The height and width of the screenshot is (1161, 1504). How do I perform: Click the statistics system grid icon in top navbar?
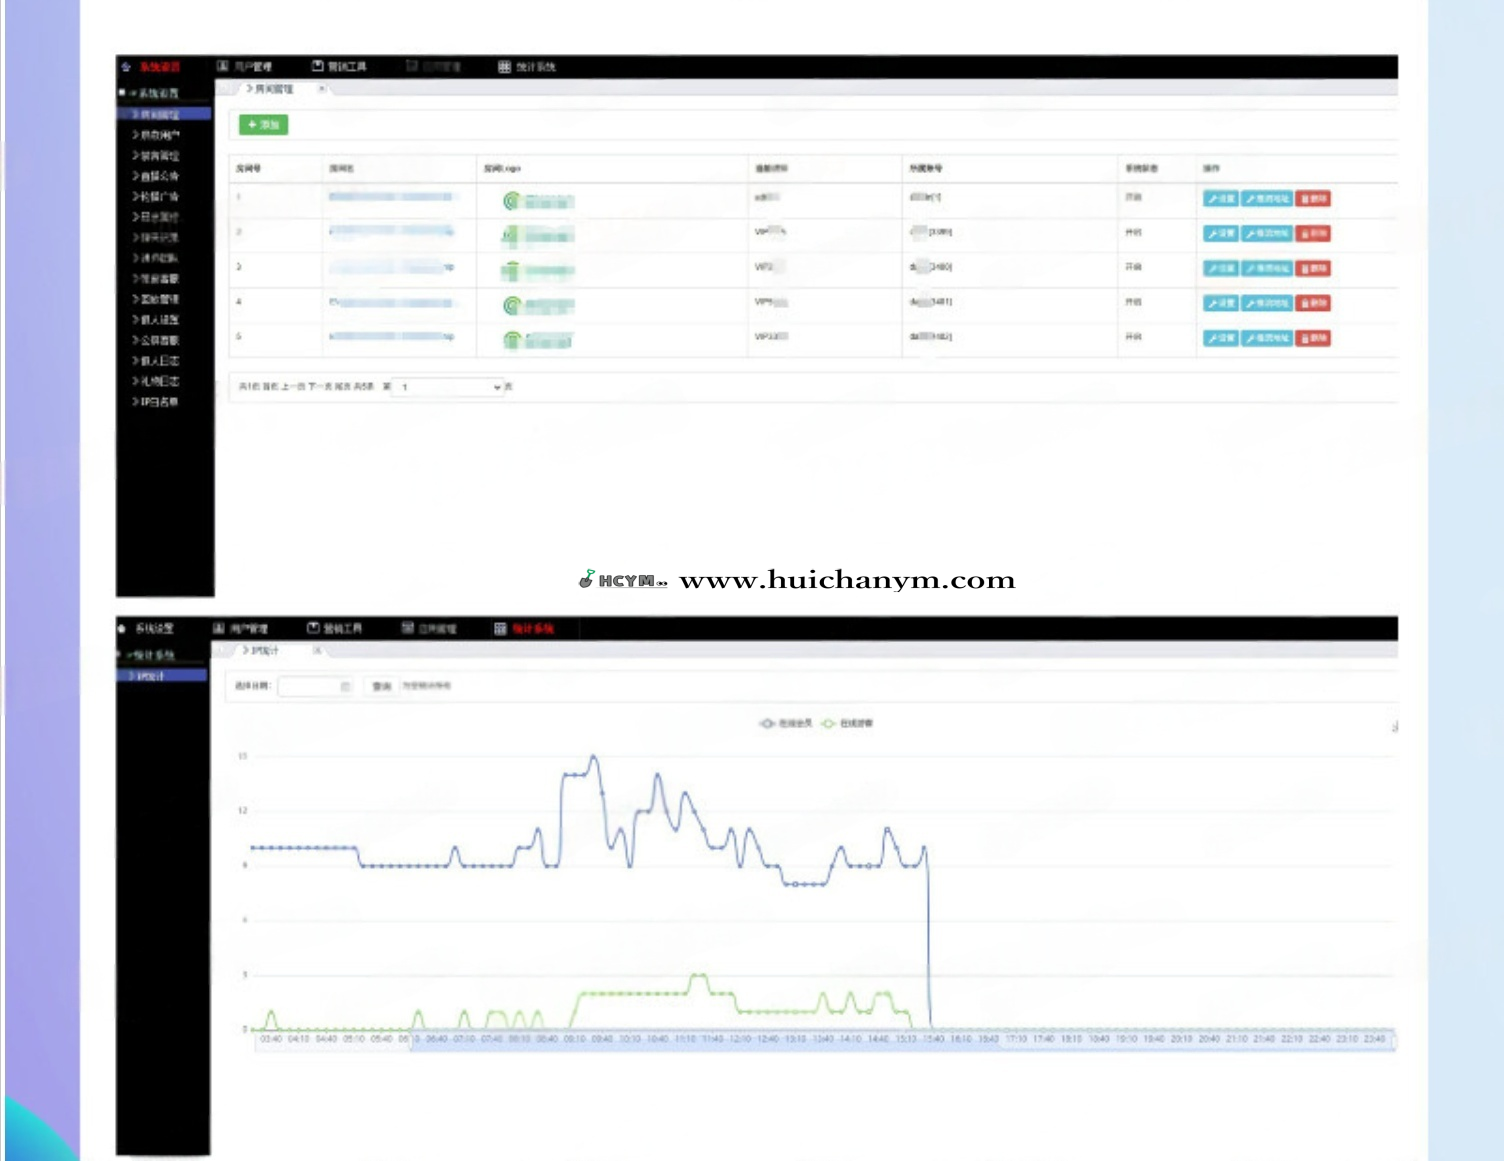pyautogui.click(x=504, y=66)
